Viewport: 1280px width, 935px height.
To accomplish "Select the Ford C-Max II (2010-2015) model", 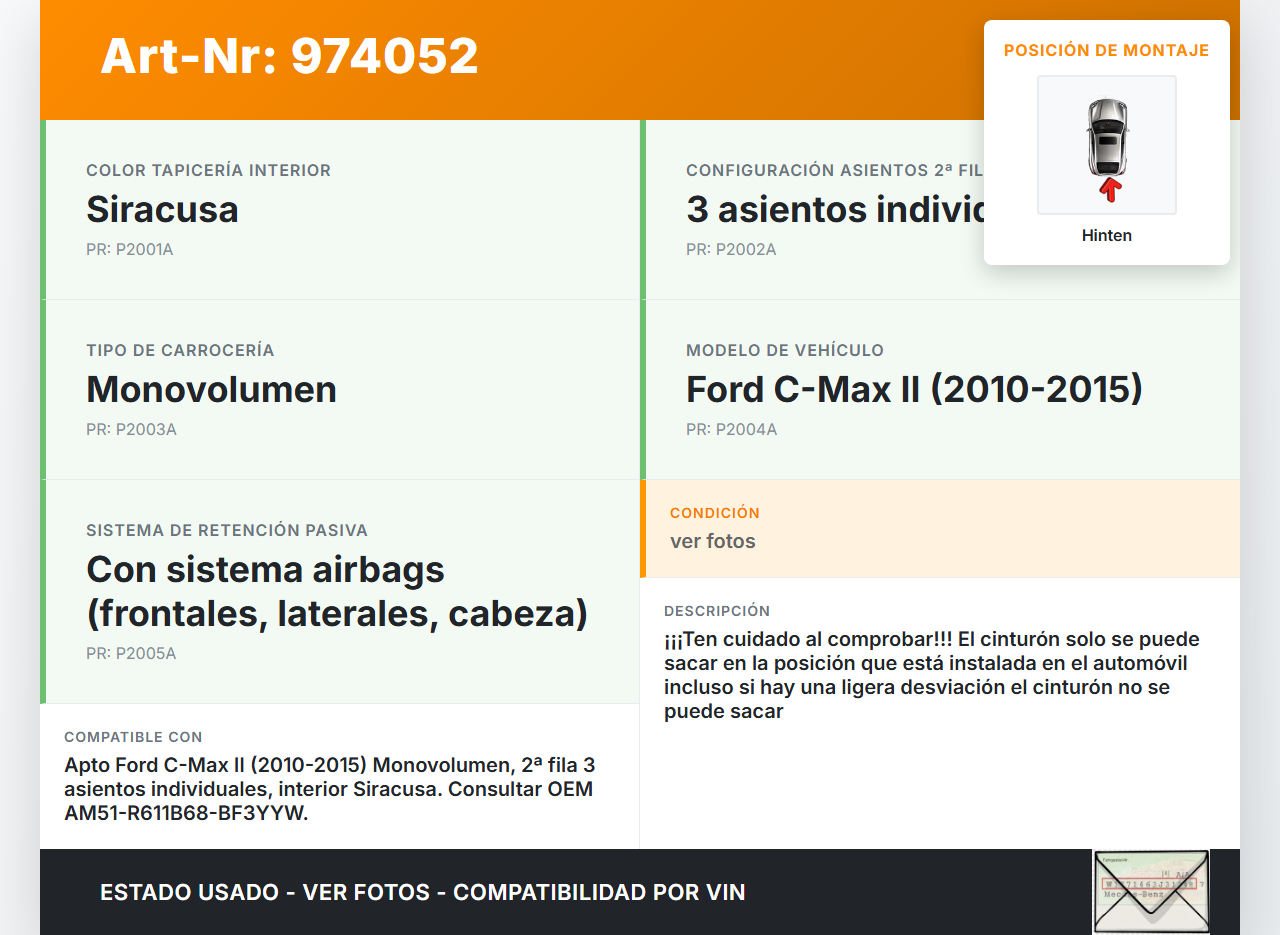I will pos(913,389).
